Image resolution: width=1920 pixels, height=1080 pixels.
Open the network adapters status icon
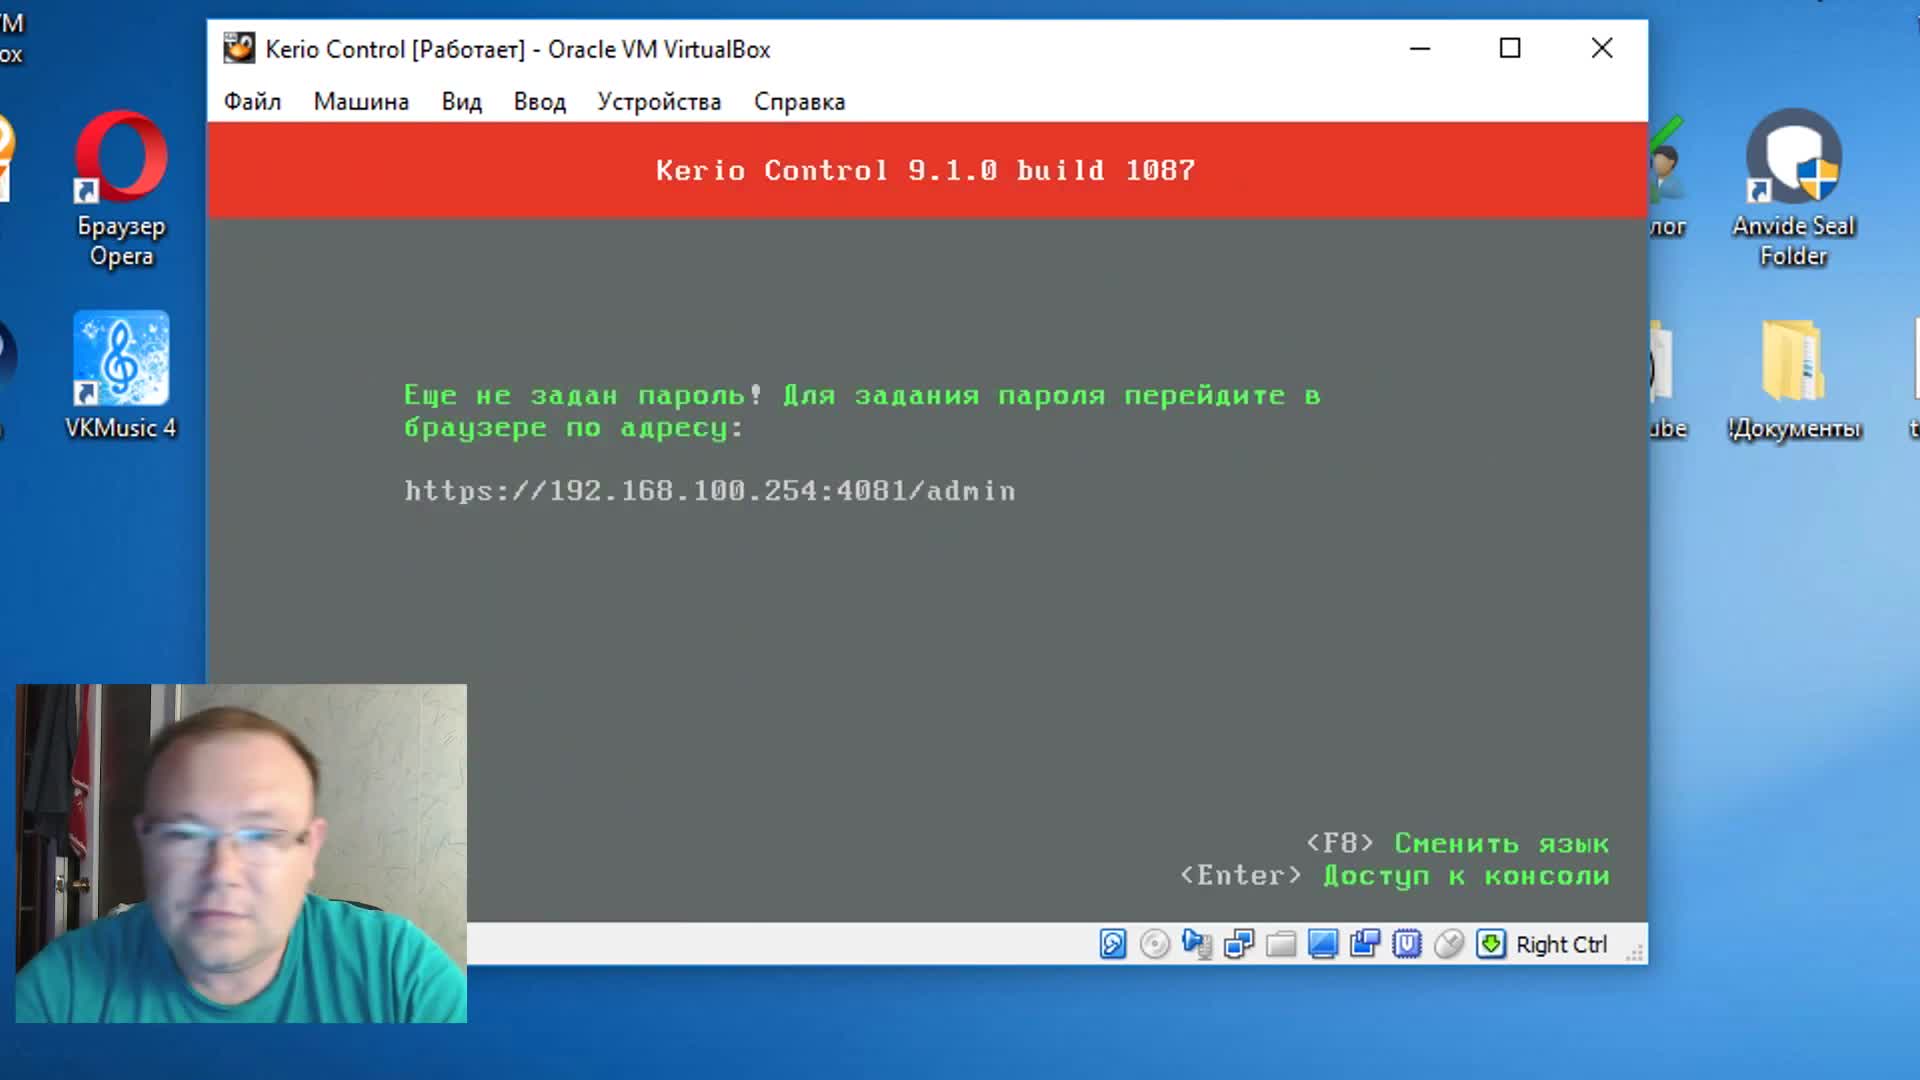pyautogui.click(x=1239, y=944)
